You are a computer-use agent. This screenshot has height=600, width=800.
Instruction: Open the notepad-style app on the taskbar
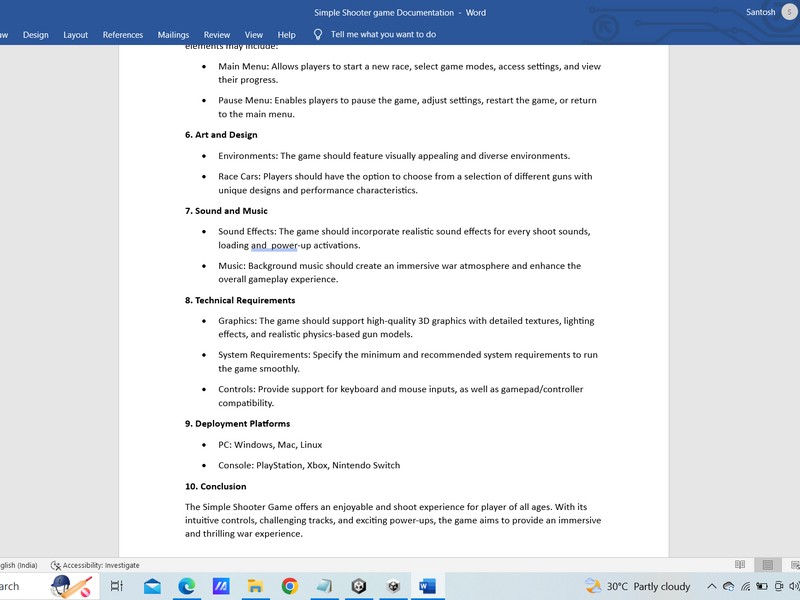coord(324,586)
